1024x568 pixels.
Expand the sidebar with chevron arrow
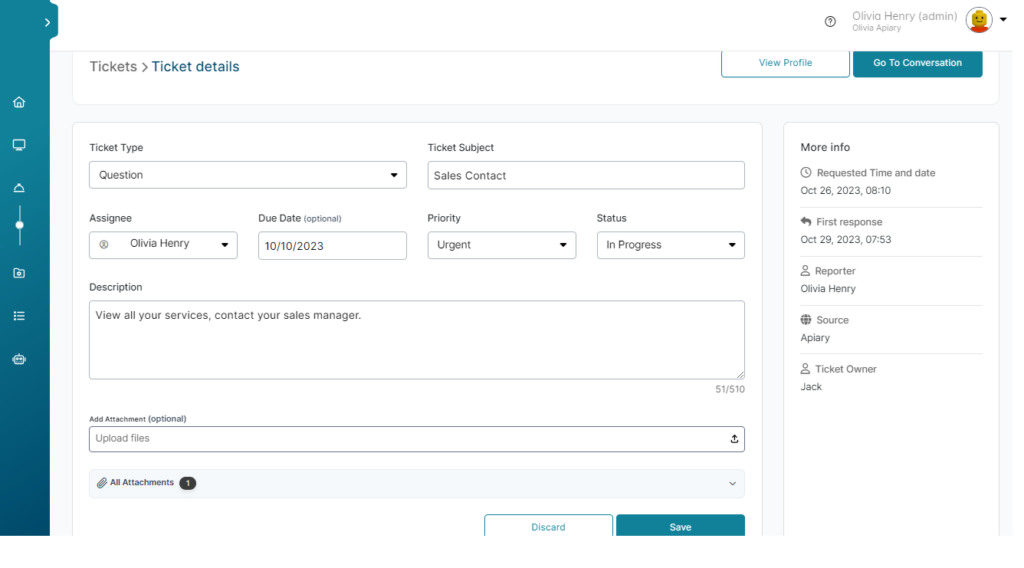(47, 22)
